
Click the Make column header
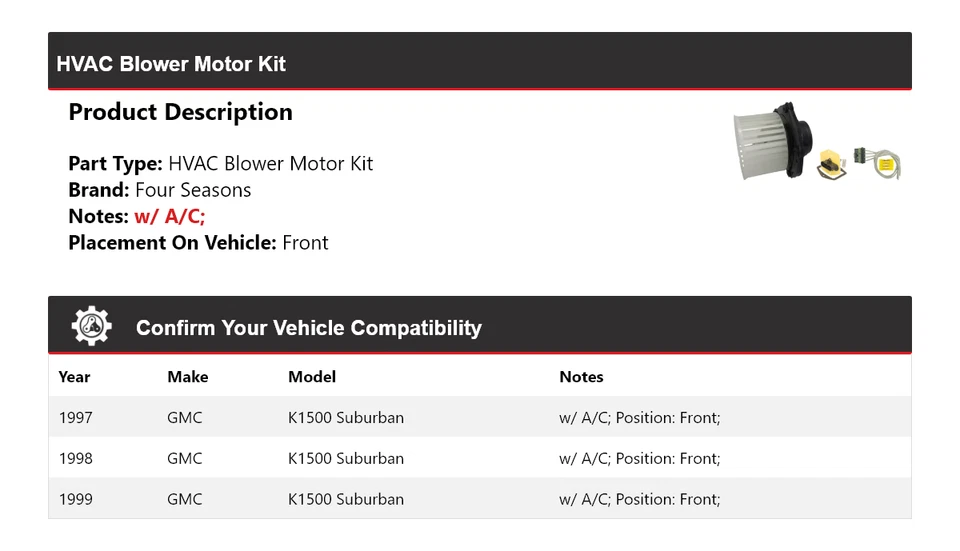187,377
